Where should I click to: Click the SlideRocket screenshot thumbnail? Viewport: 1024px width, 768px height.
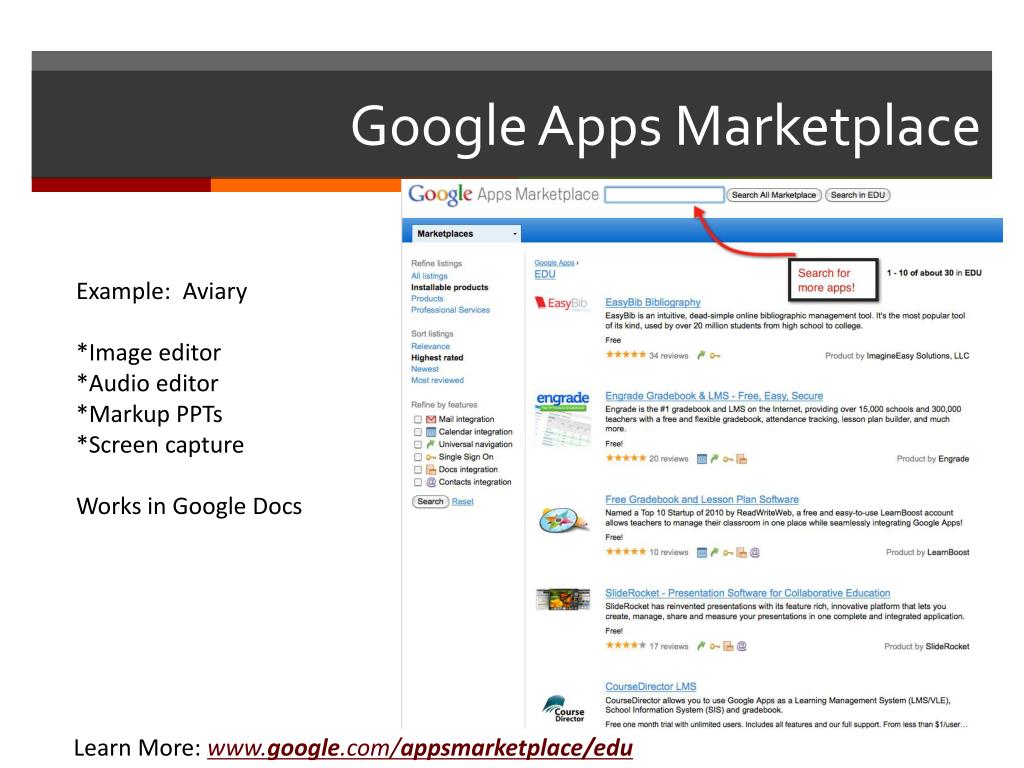pyautogui.click(x=562, y=600)
